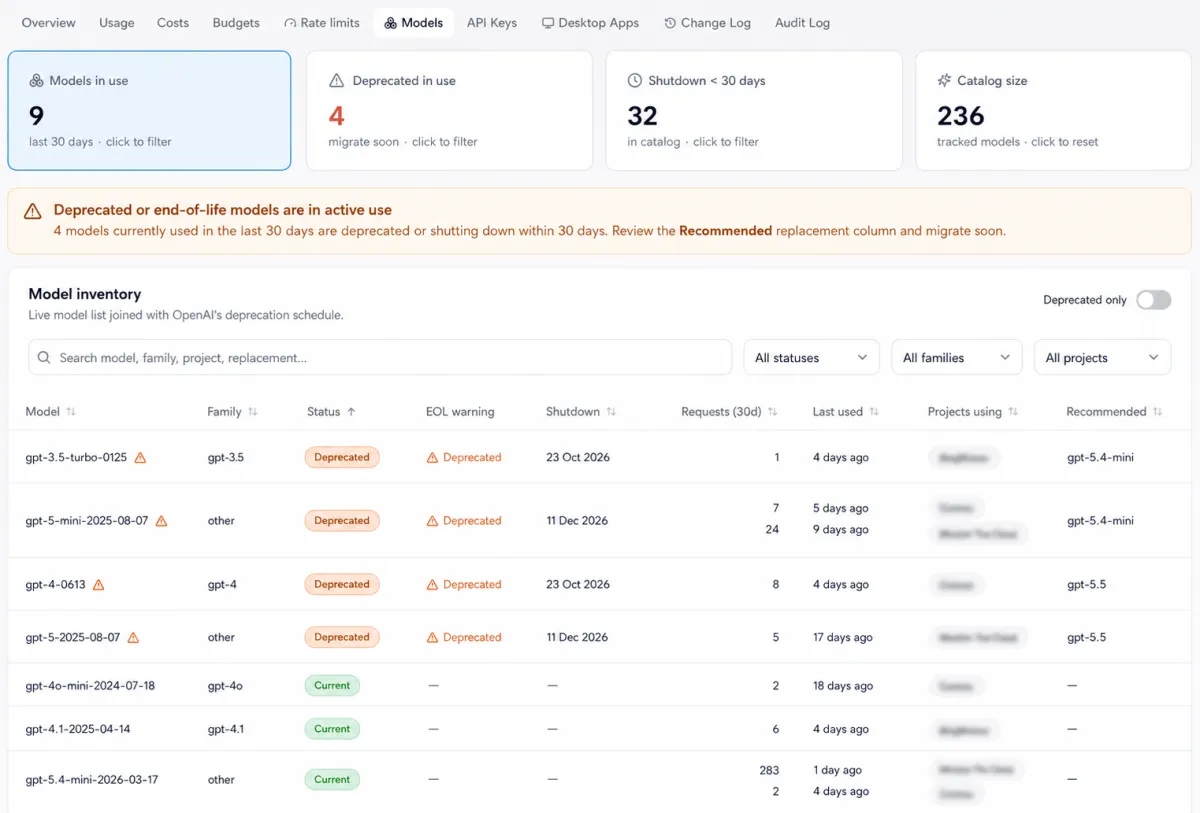The width and height of the screenshot is (1200, 813).
Task: Click EOL Deprecated warning in gpt-5-mini row
Action: click(x=464, y=521)
